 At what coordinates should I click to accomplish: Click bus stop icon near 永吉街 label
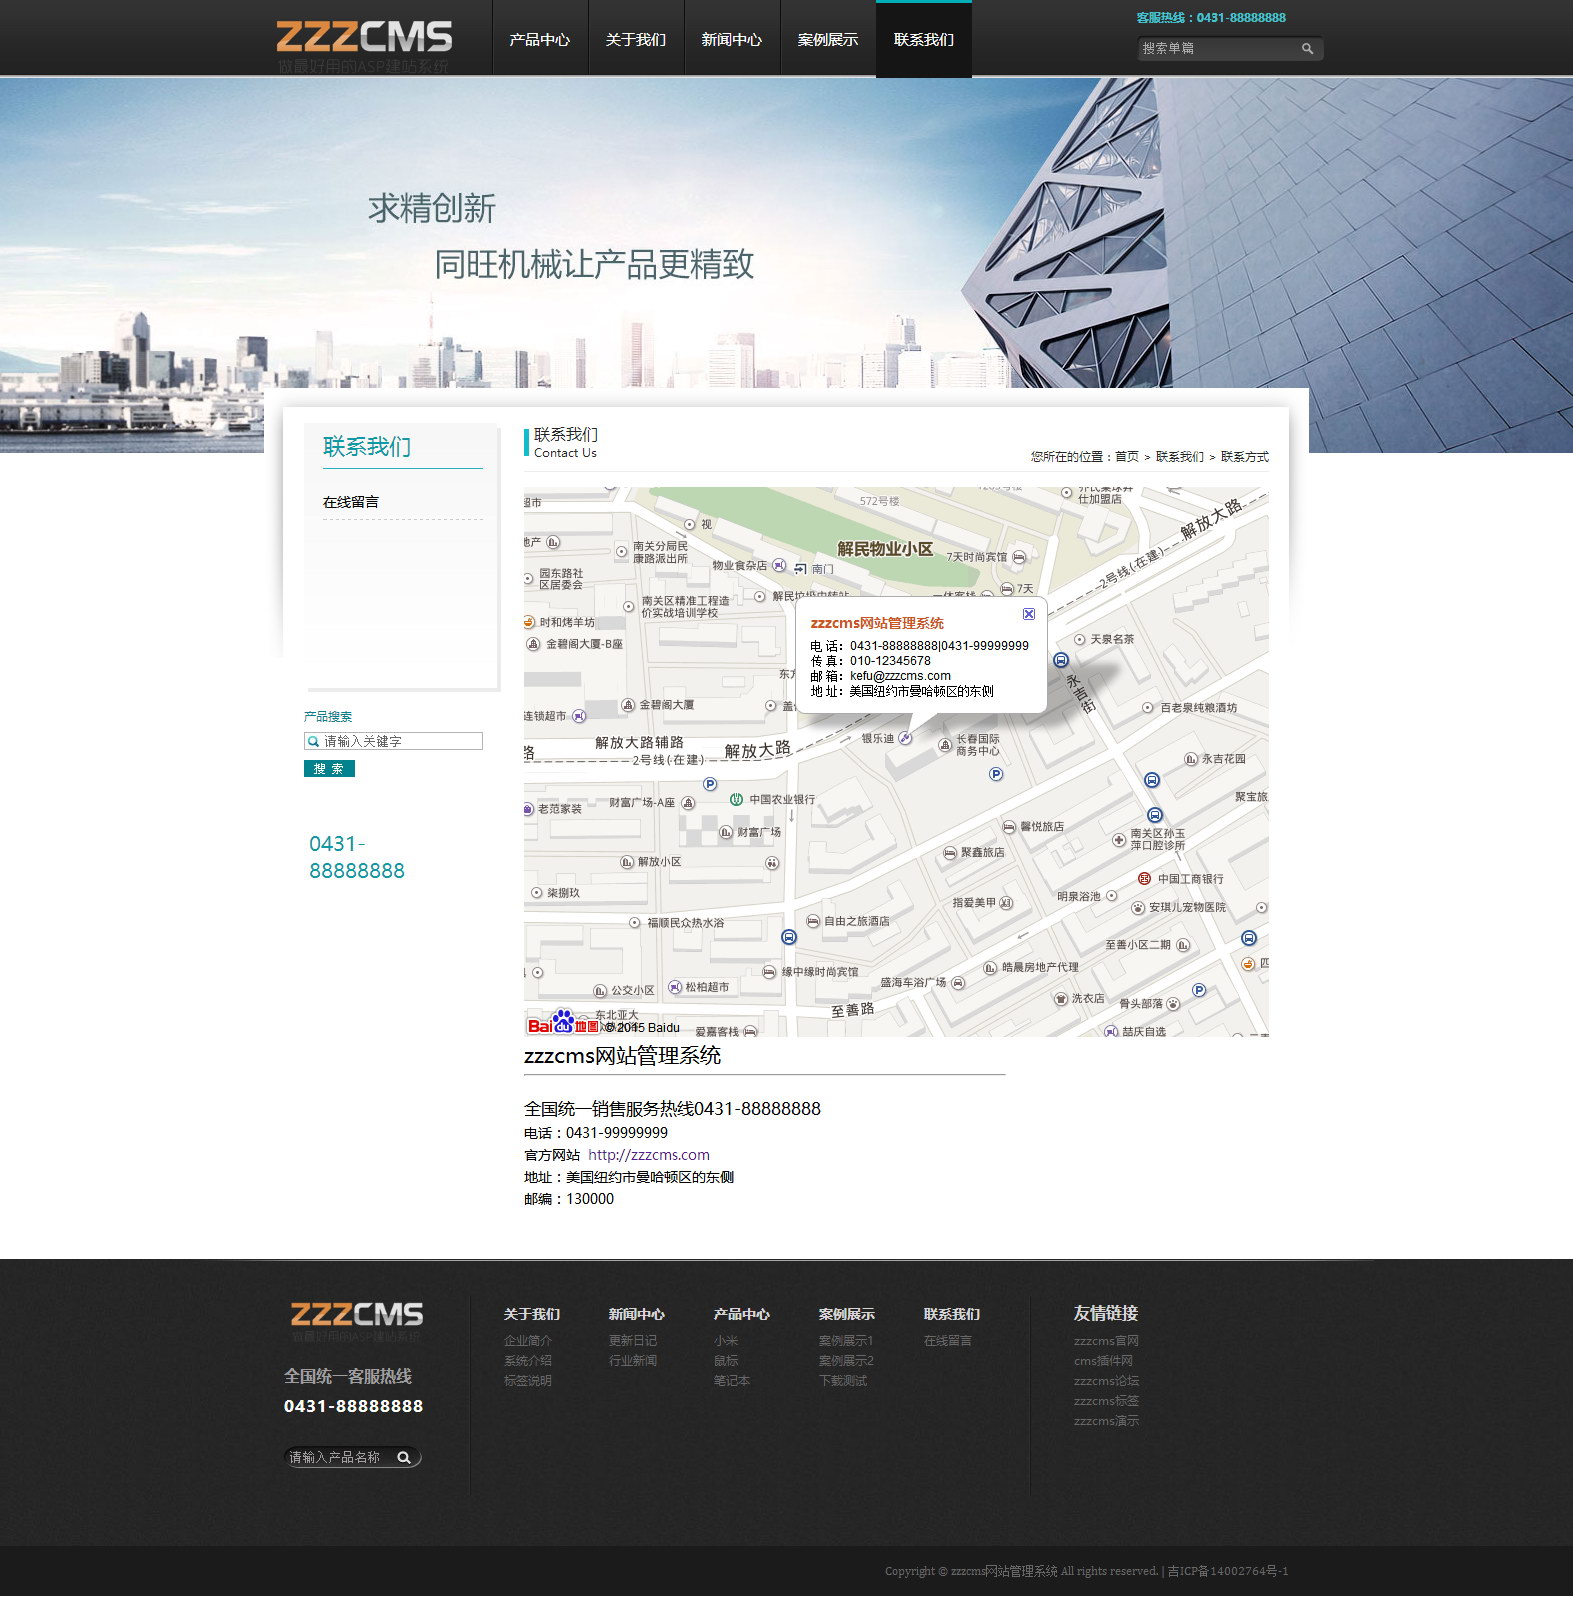(1061, 660)
